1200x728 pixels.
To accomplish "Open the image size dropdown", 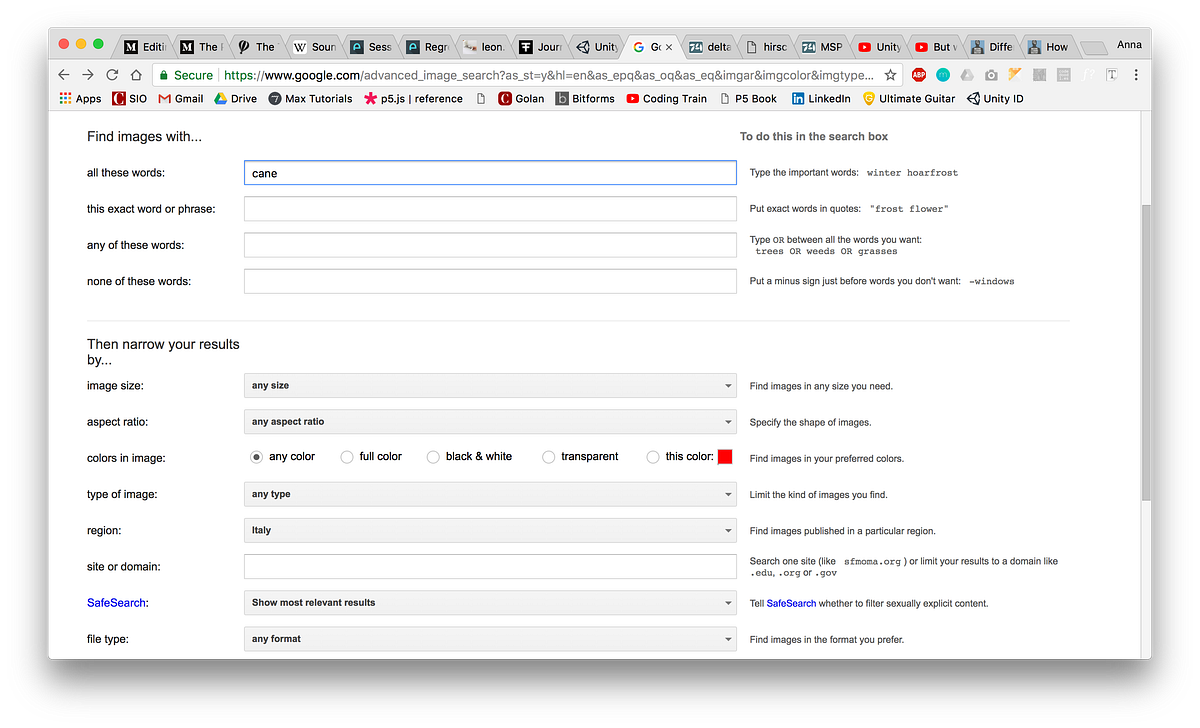I will 490,385.
